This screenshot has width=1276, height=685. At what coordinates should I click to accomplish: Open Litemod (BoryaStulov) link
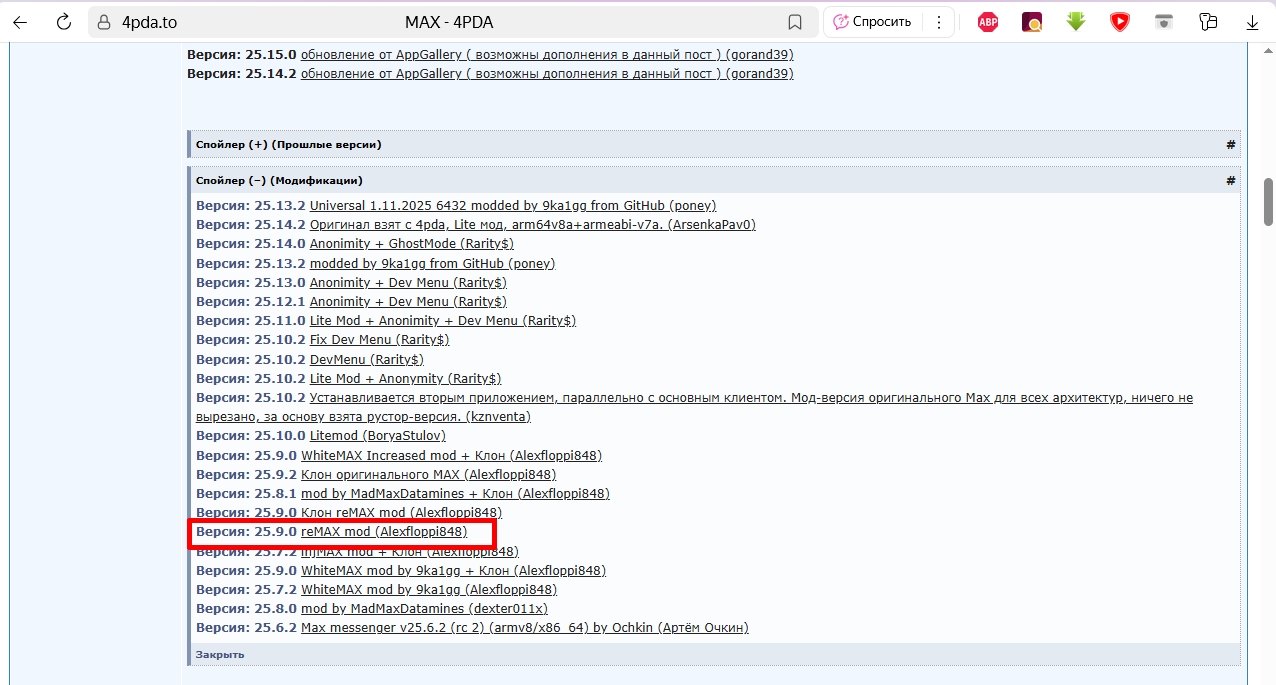(x=378, y=435)
